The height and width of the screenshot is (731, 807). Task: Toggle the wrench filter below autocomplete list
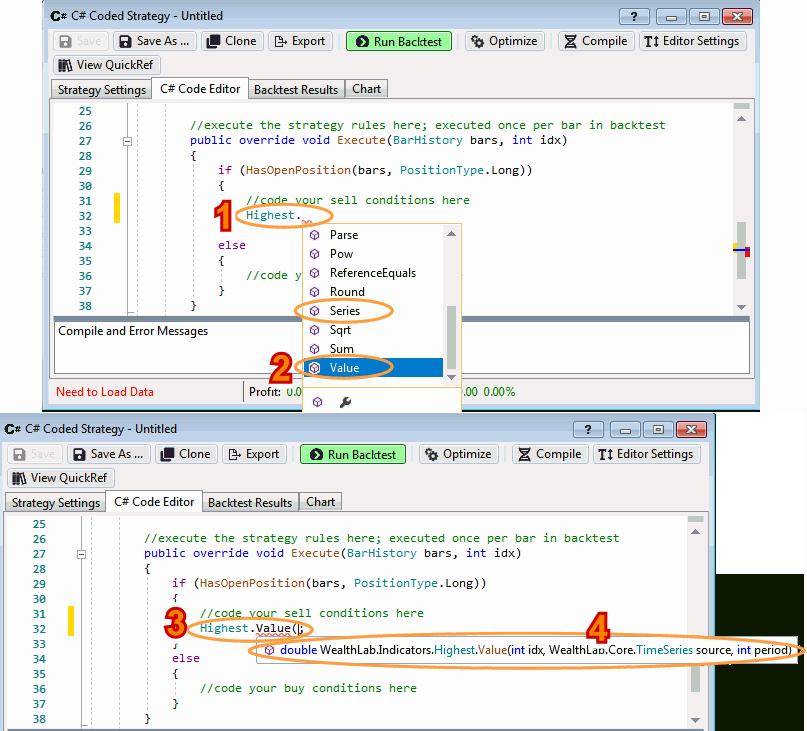coord(346,402)
